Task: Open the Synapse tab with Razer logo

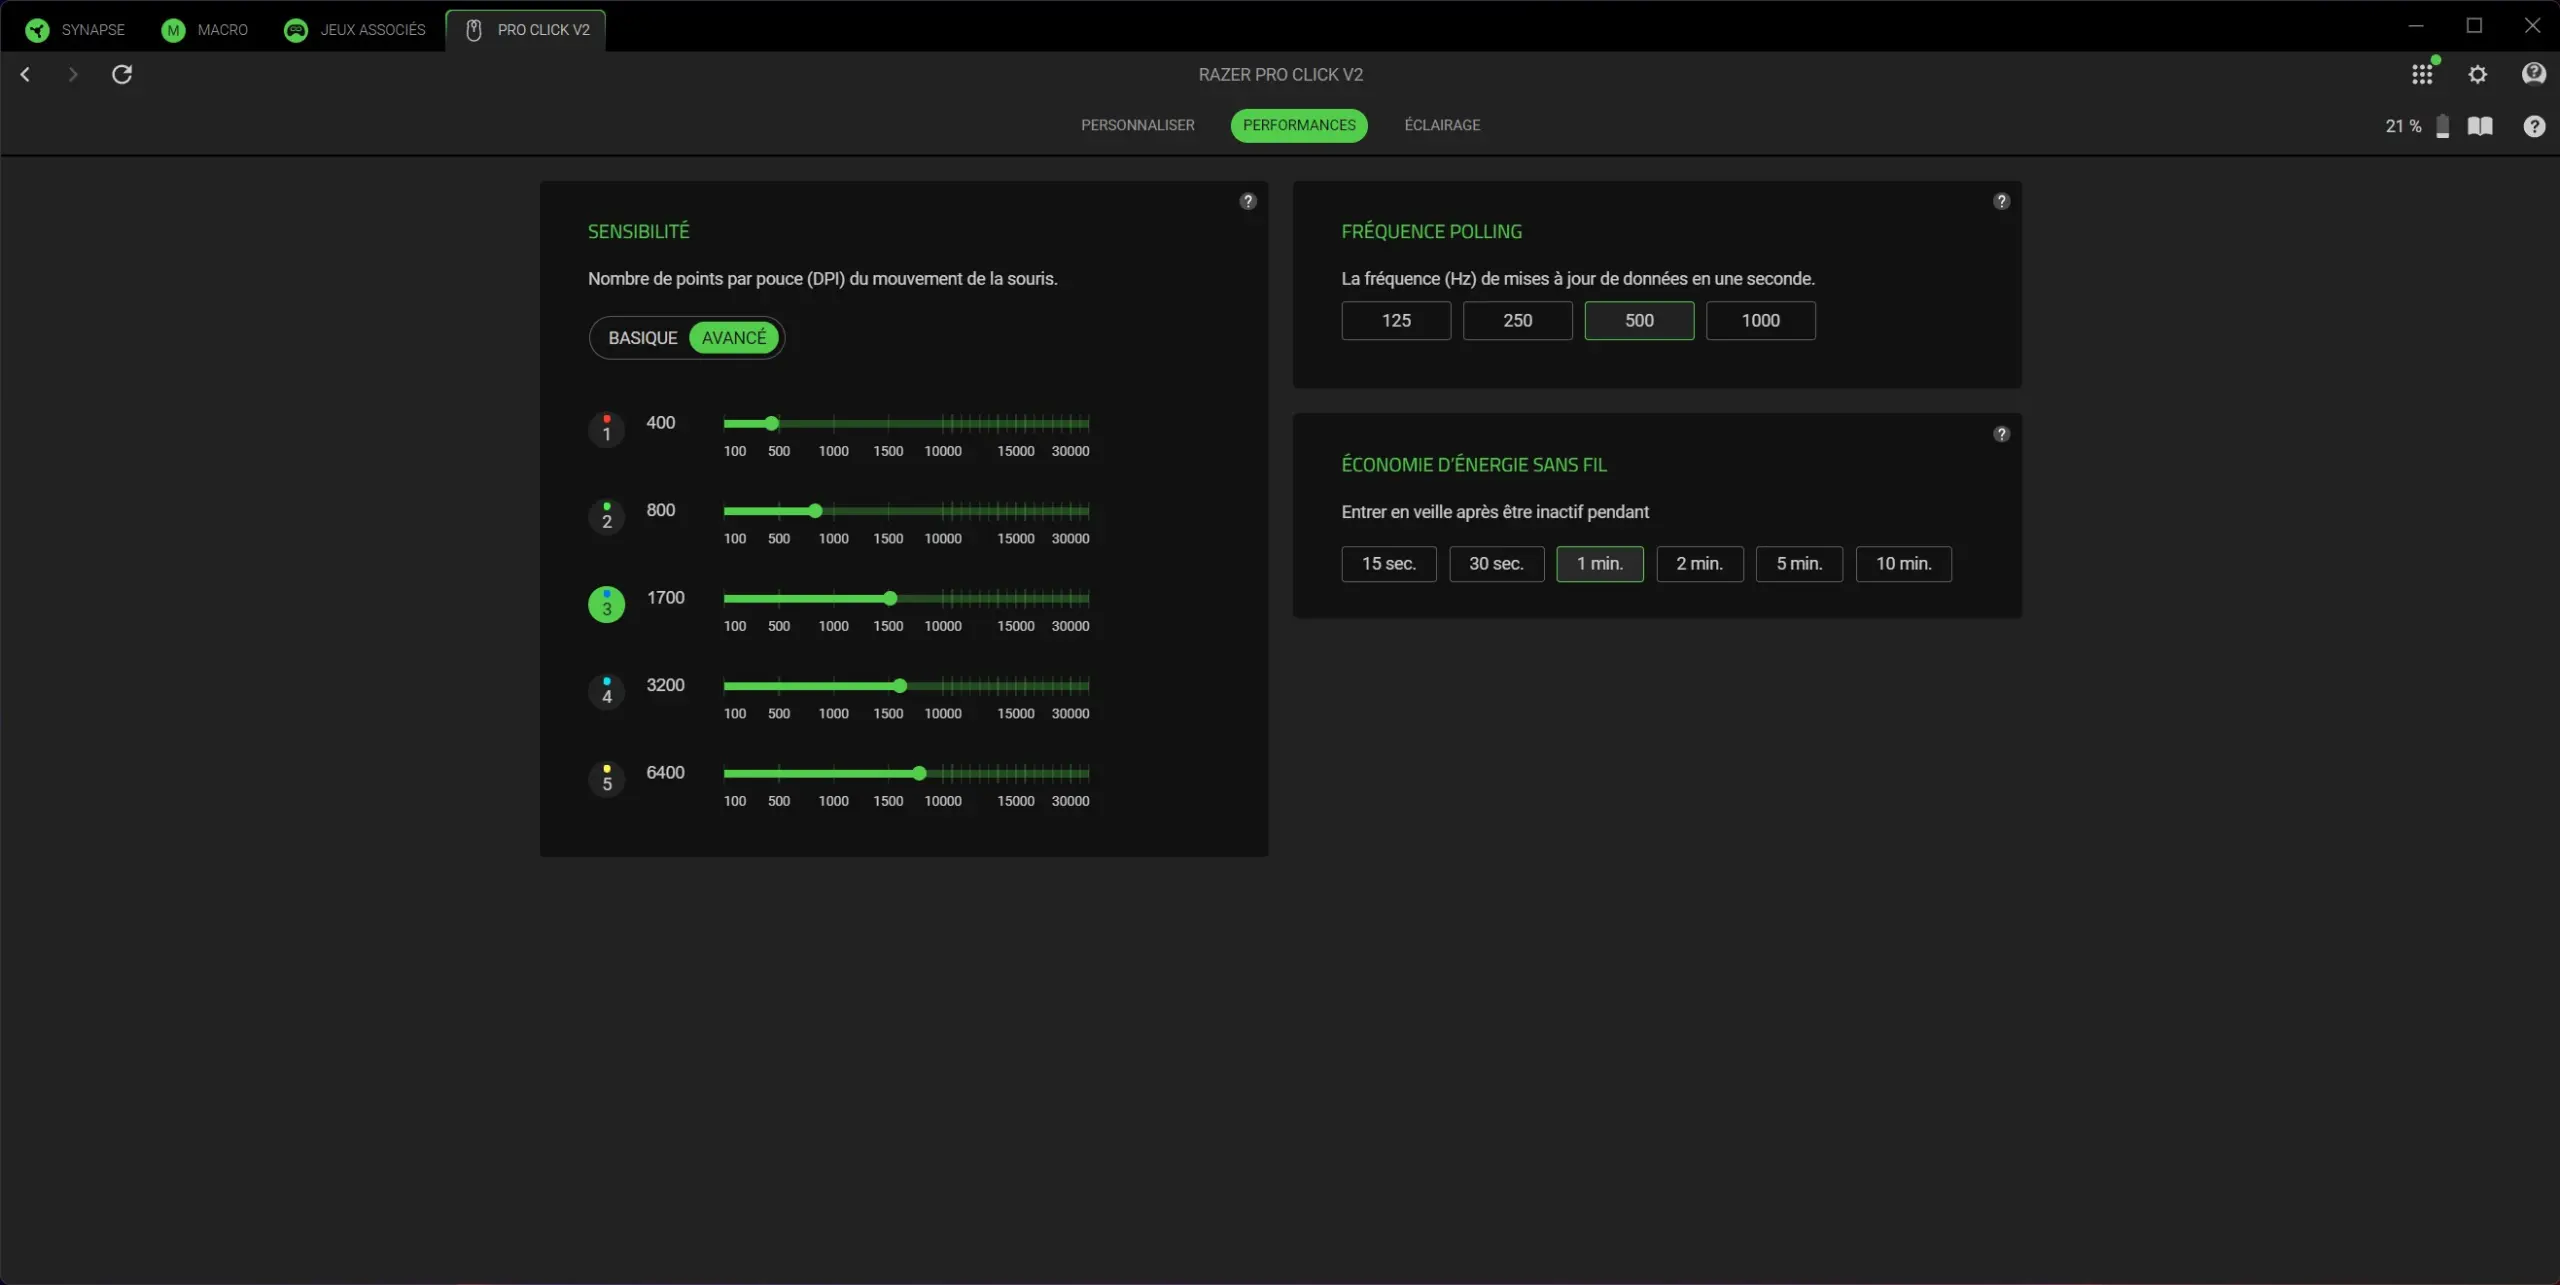Action: pos(75,30)
